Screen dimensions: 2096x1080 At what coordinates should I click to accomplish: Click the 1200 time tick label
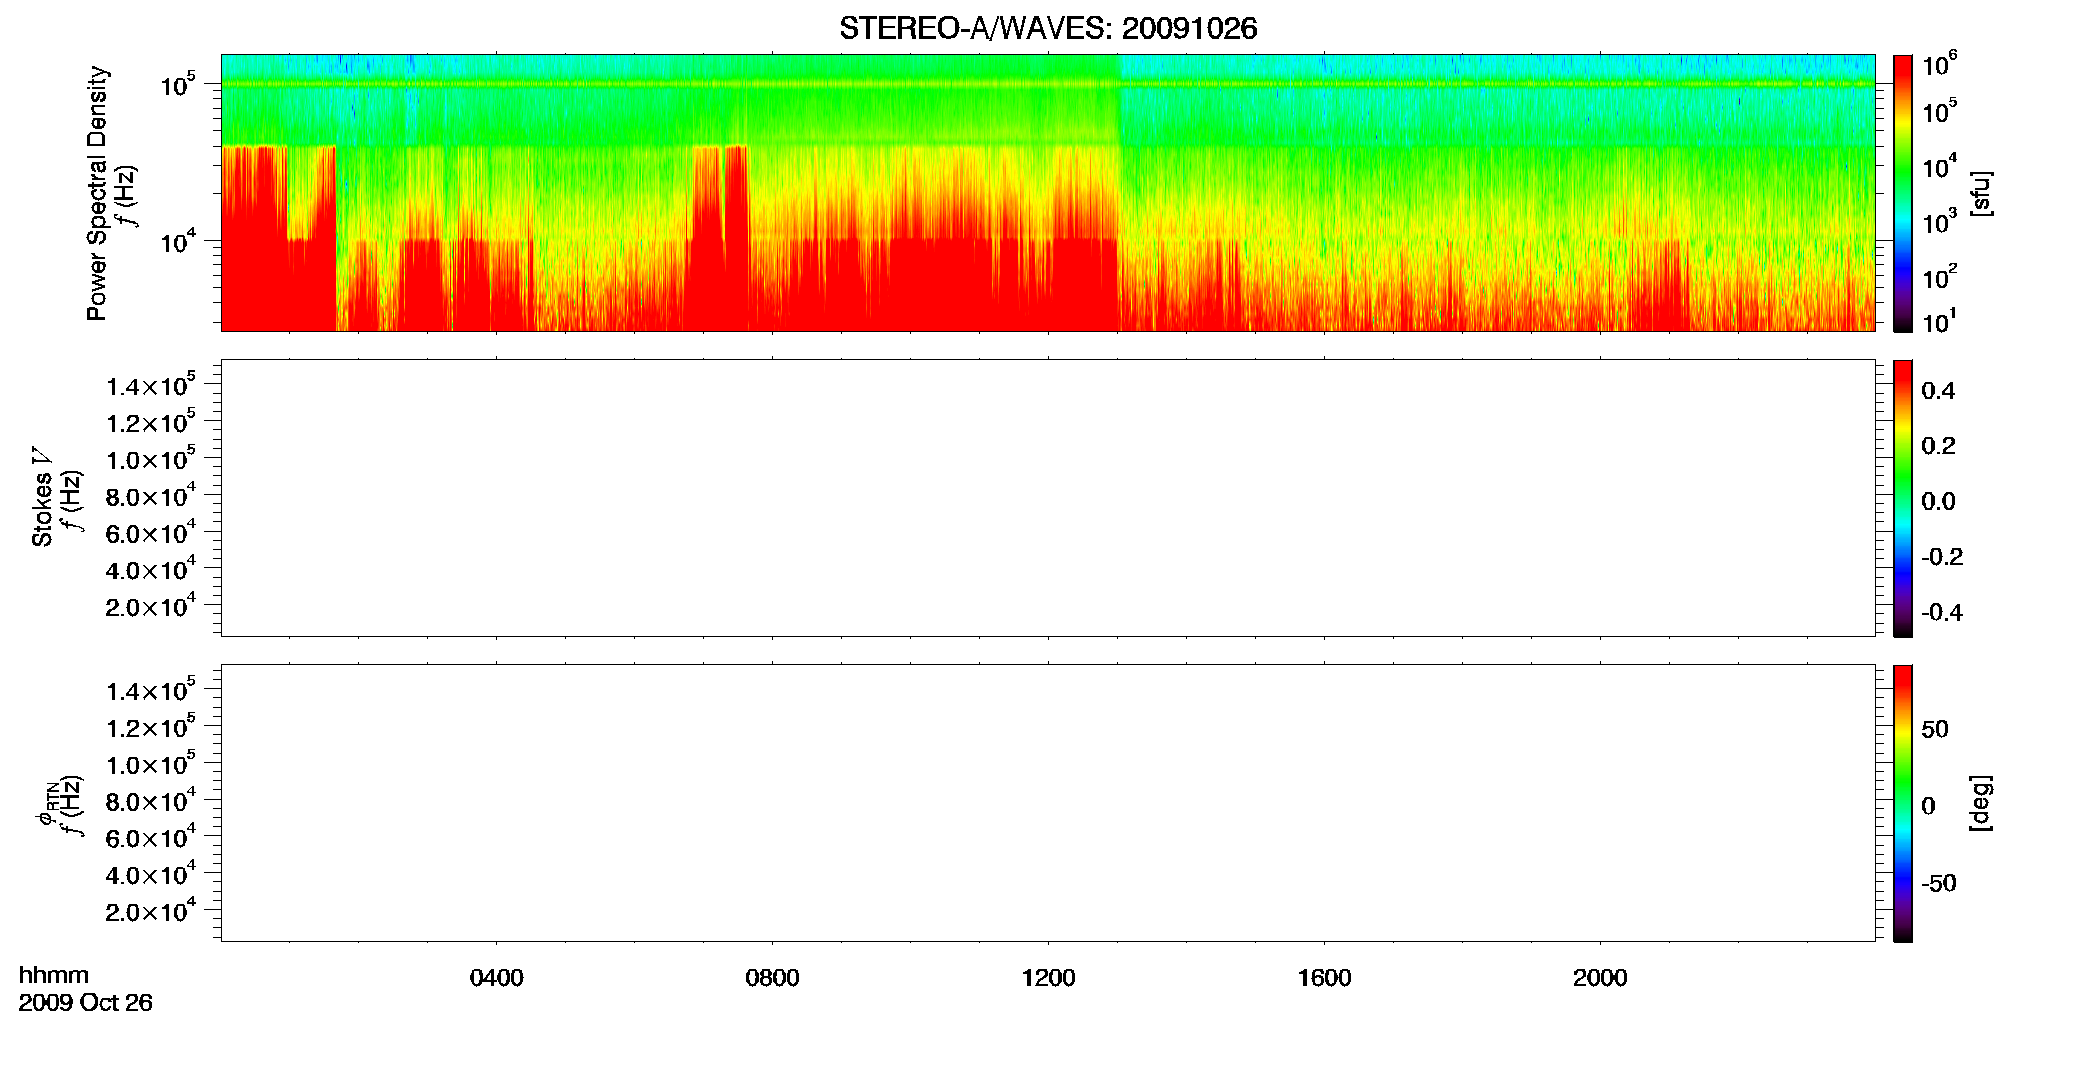pos(1049,978)
